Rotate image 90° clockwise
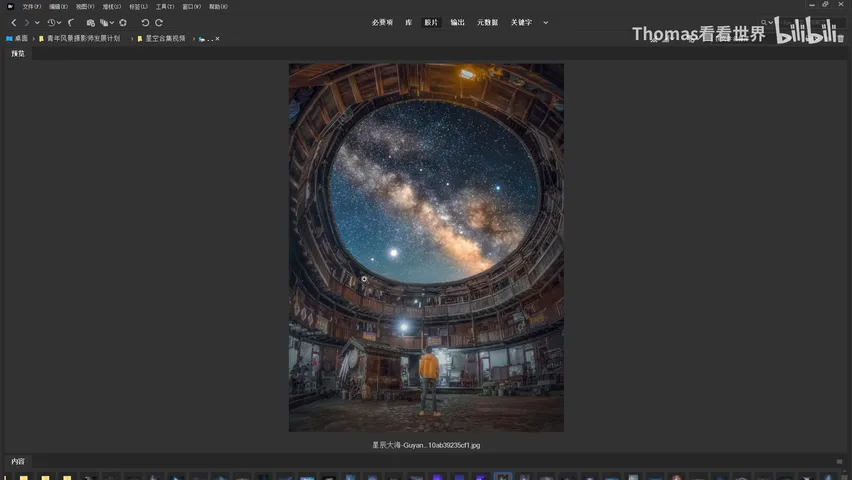The image size is (852, 480). click(x=159, y=23)
